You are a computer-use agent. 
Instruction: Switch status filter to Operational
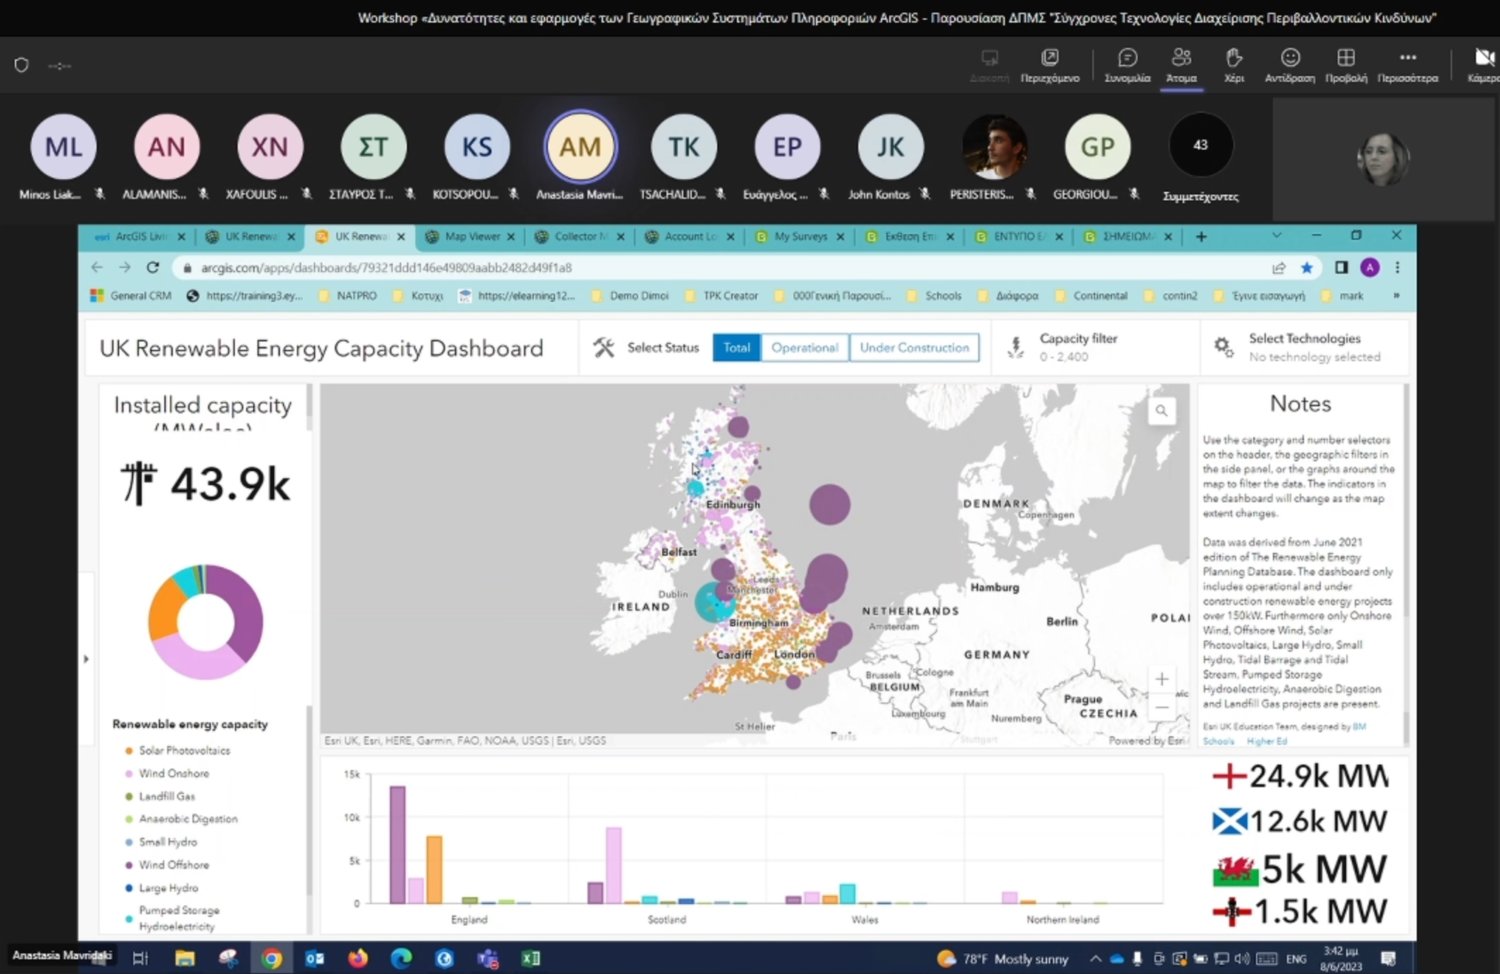point(804,348)
